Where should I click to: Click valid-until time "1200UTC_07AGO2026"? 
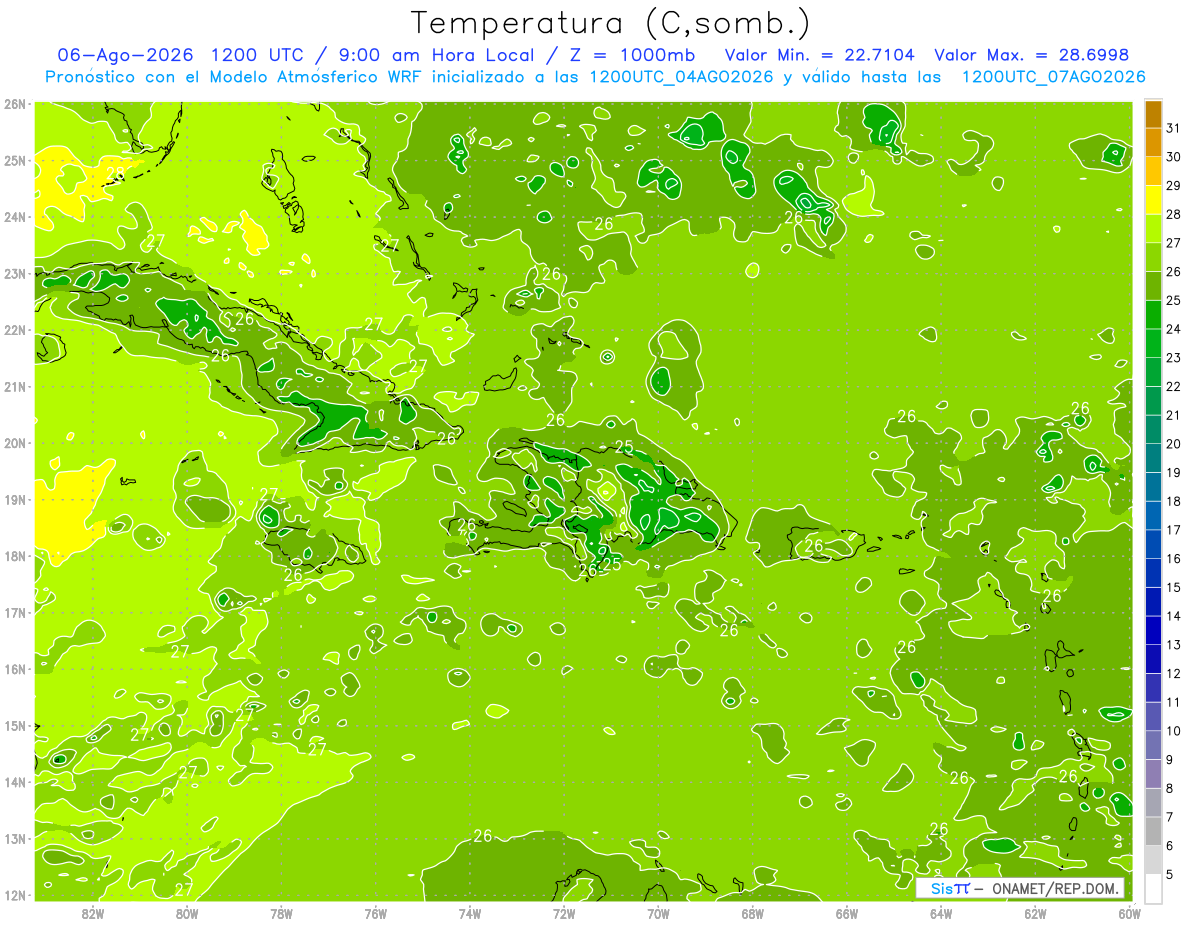pos(1053,77)
